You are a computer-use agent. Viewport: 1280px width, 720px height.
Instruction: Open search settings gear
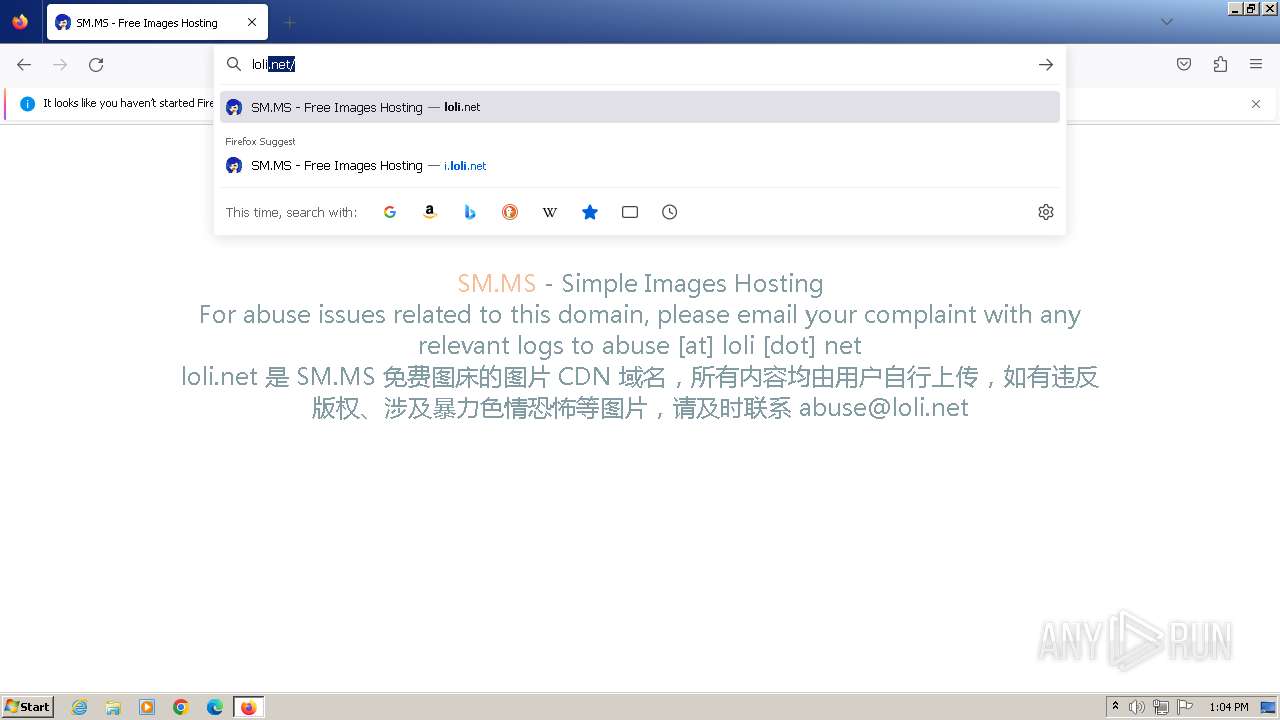(x=1046, y=212)
